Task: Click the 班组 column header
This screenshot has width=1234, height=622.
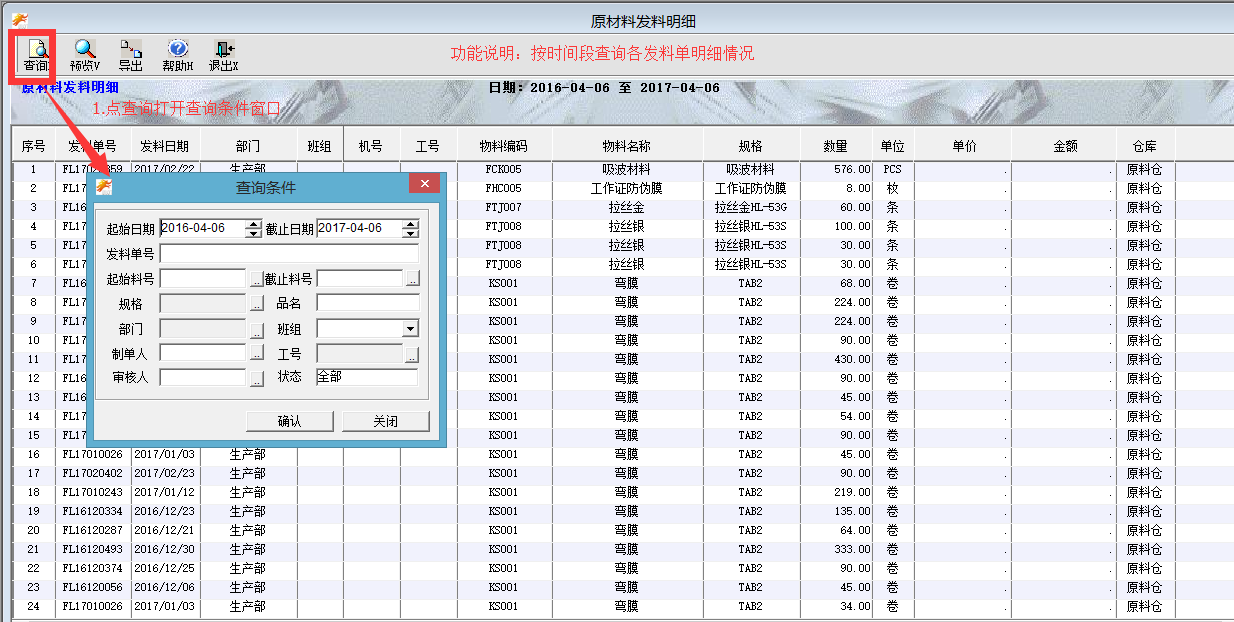Action: coord(320,146)
